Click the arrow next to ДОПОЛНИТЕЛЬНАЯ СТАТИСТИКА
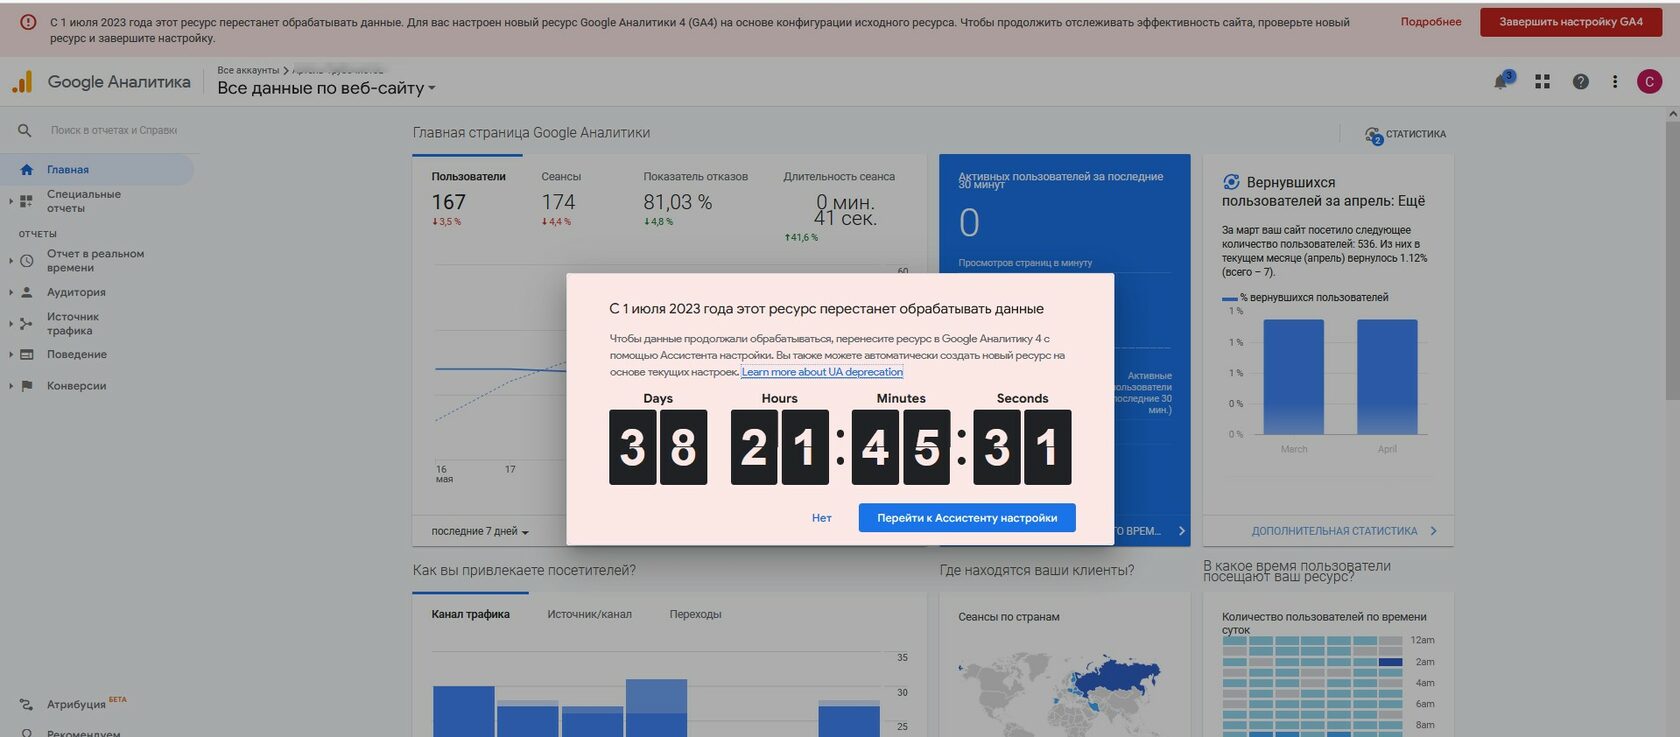 coord(1433,531)
